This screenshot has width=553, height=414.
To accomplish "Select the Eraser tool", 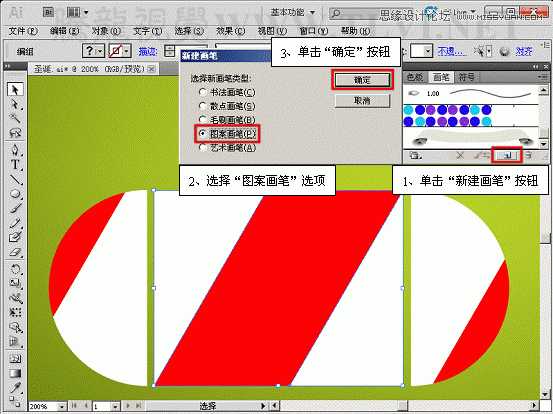I will pos(15,252).
